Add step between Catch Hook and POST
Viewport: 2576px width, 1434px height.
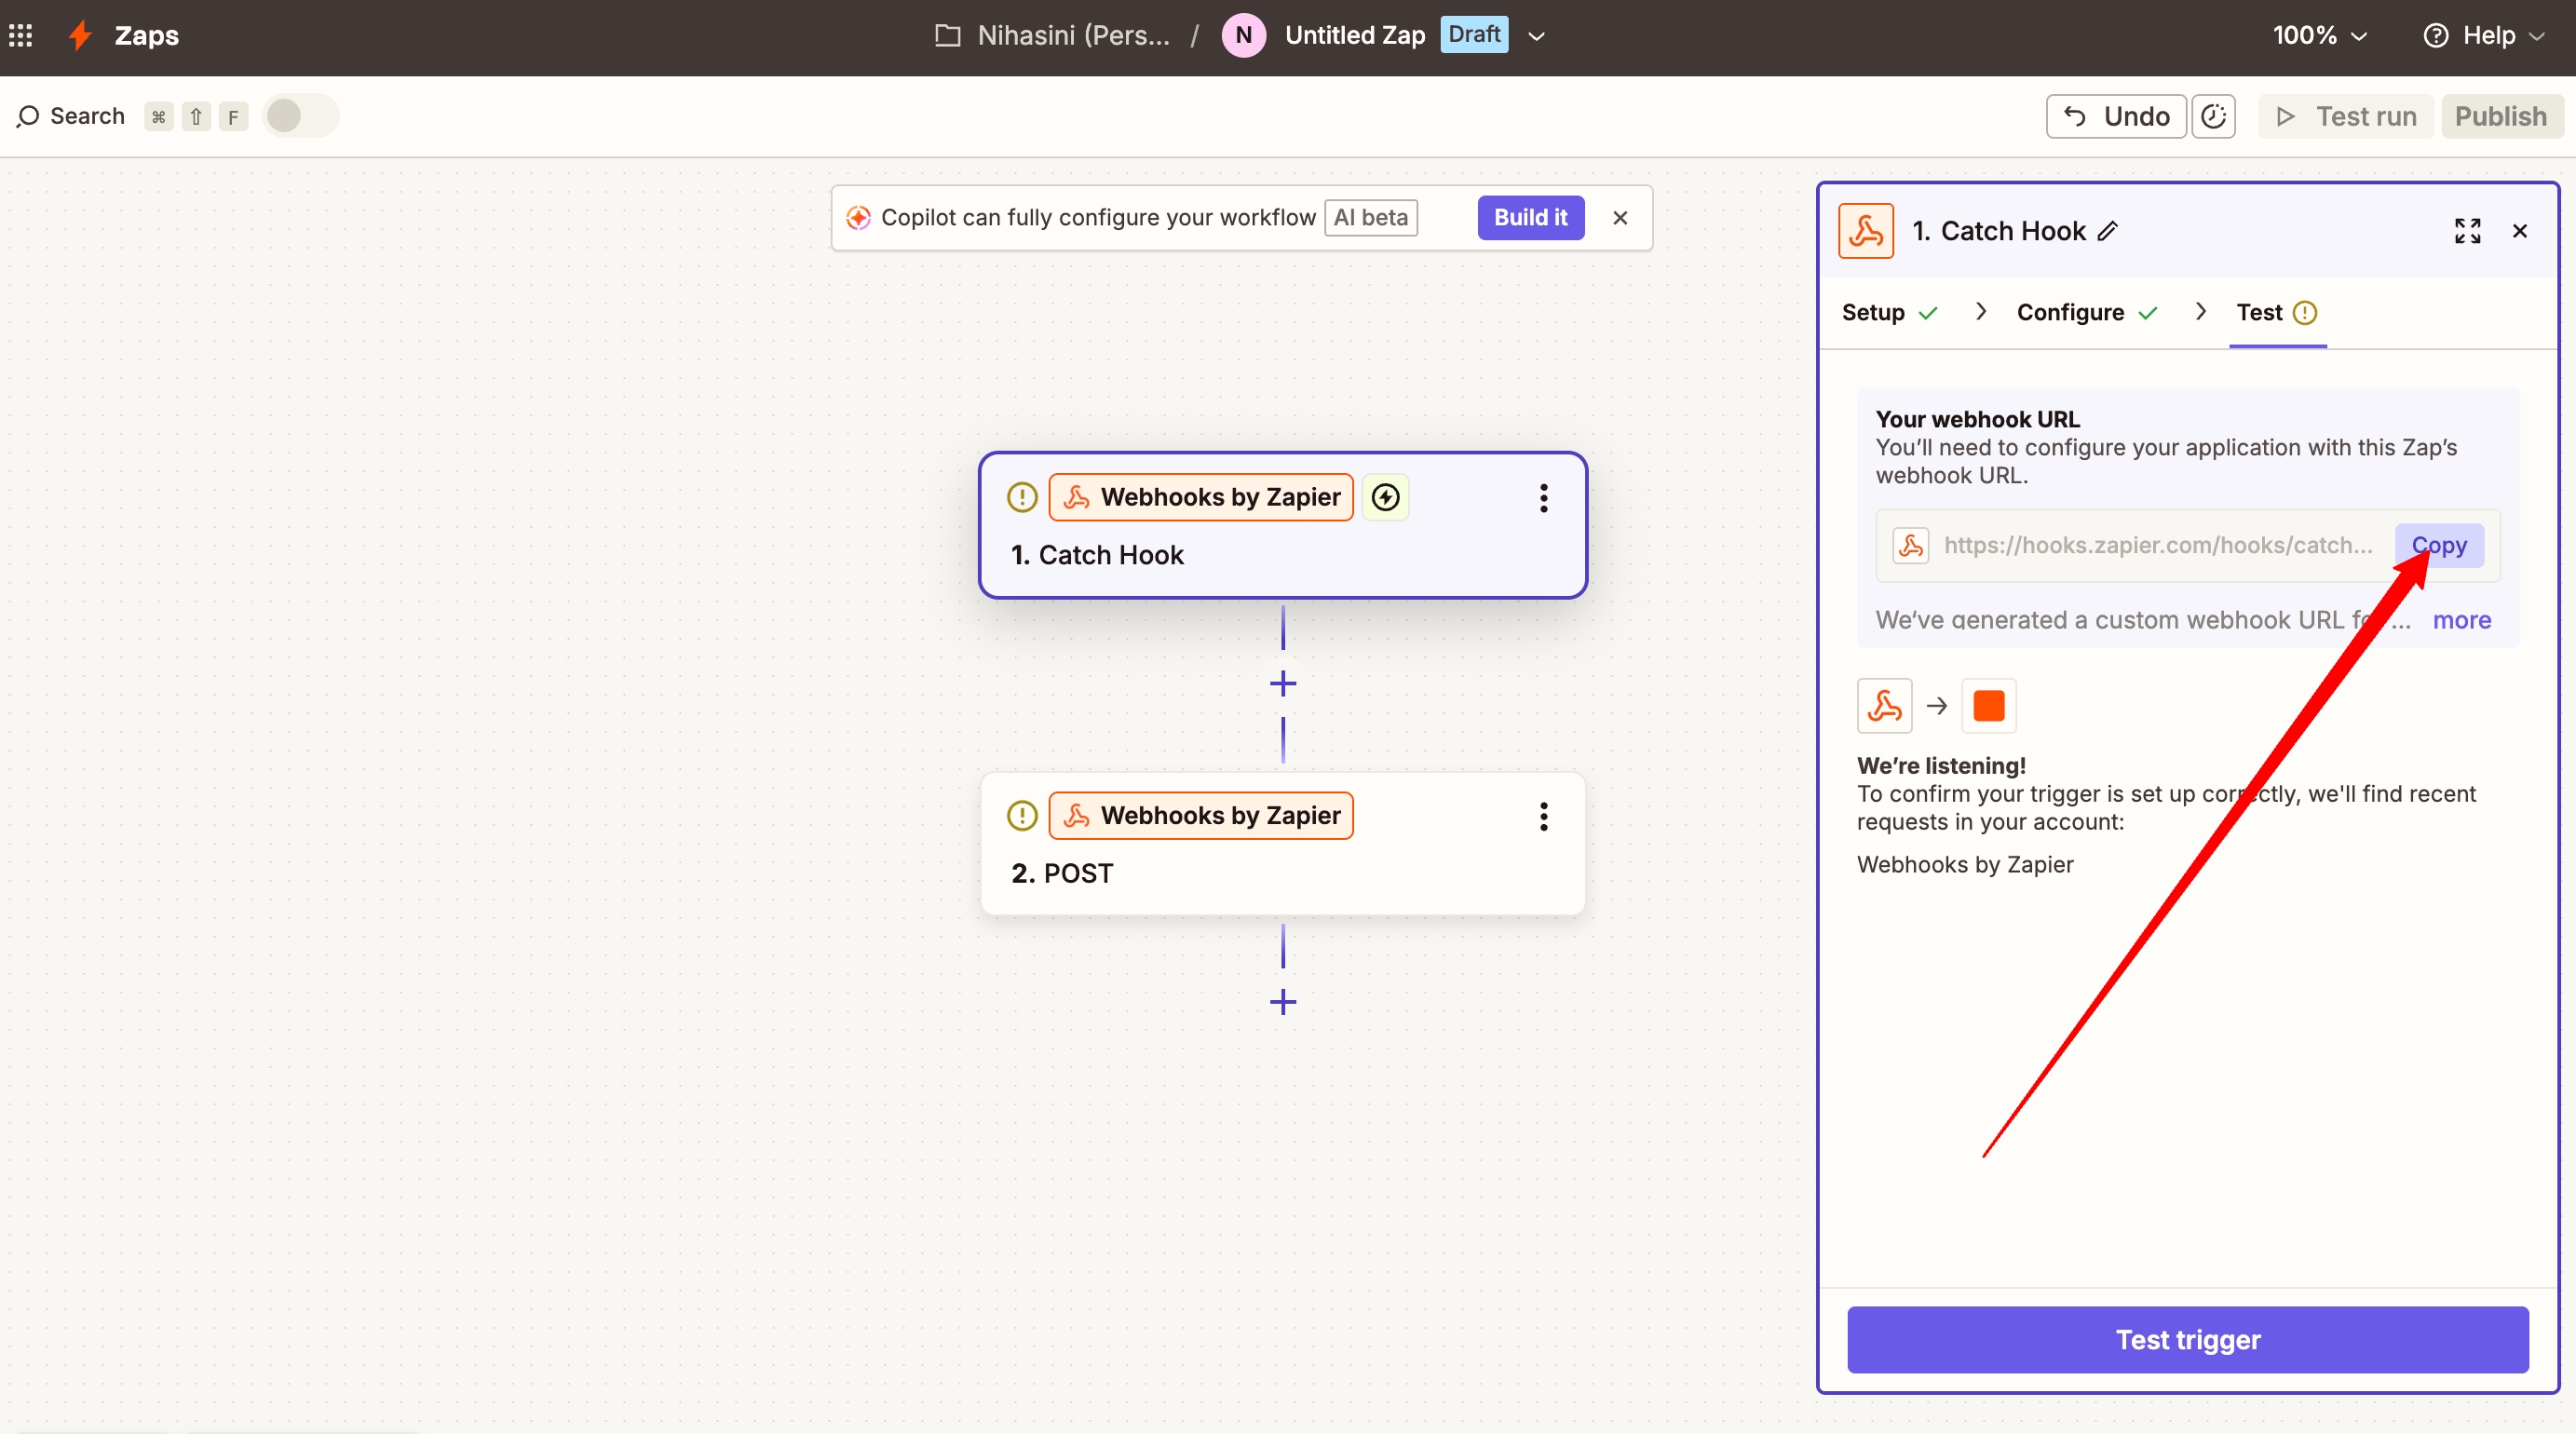point(1283,684)
